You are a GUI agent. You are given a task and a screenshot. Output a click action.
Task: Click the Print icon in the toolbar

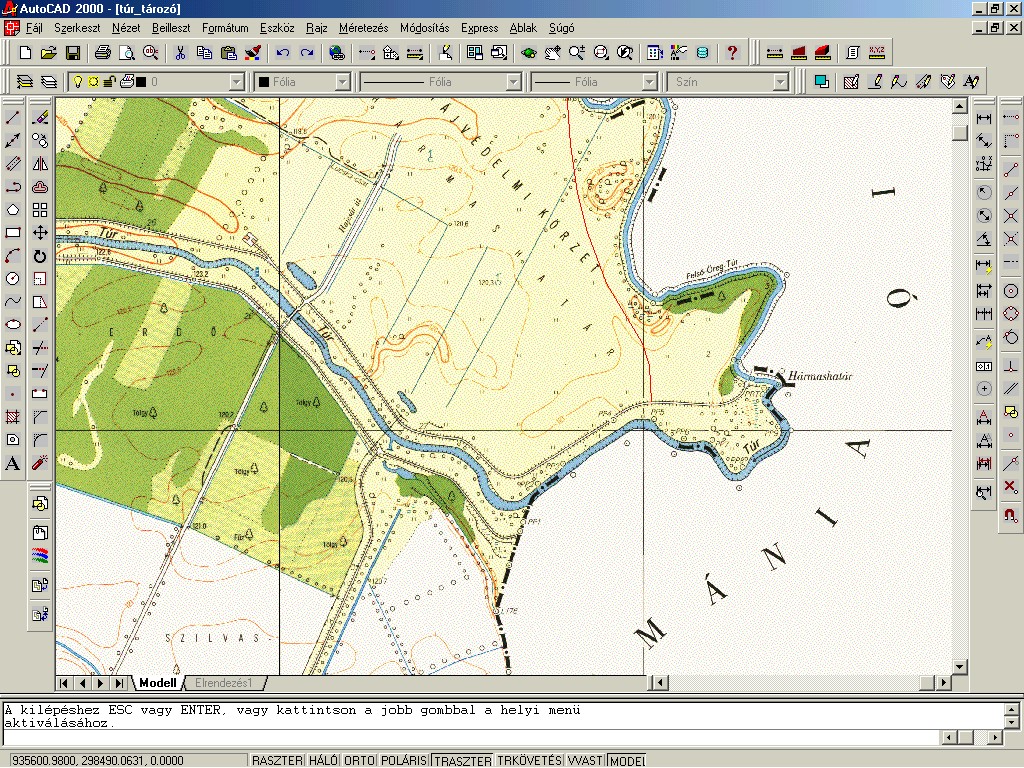coord(103,52)
